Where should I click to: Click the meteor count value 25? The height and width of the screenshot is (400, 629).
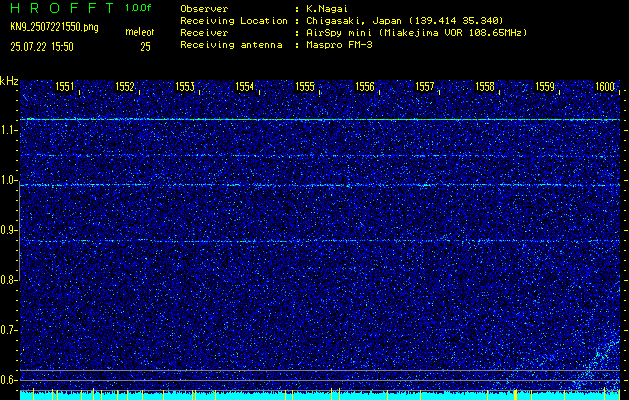pos(145,47)
